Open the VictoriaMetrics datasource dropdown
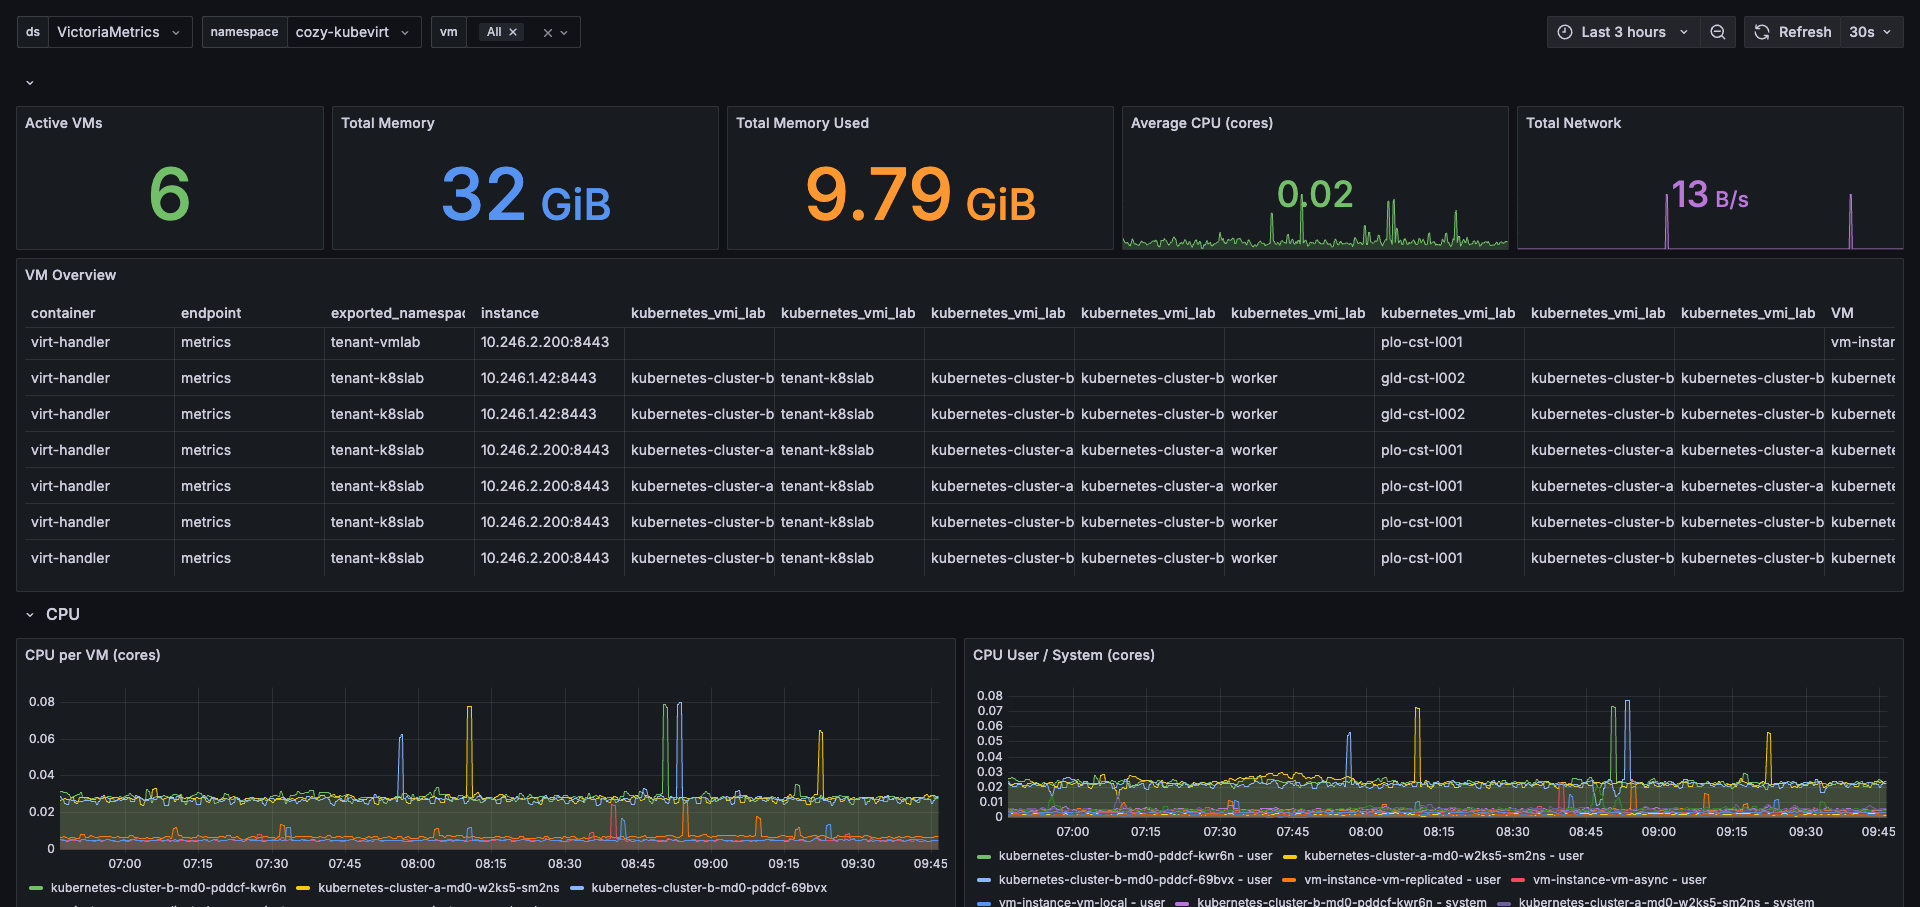This screenshot has width=1920, height=907. click(x=120, y=32)
